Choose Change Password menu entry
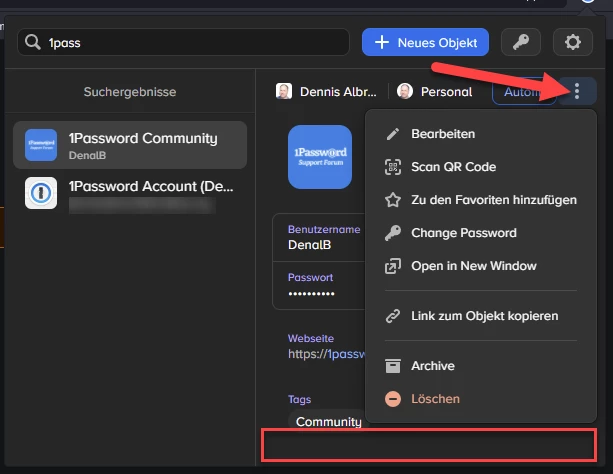 [x=481, y=233]
